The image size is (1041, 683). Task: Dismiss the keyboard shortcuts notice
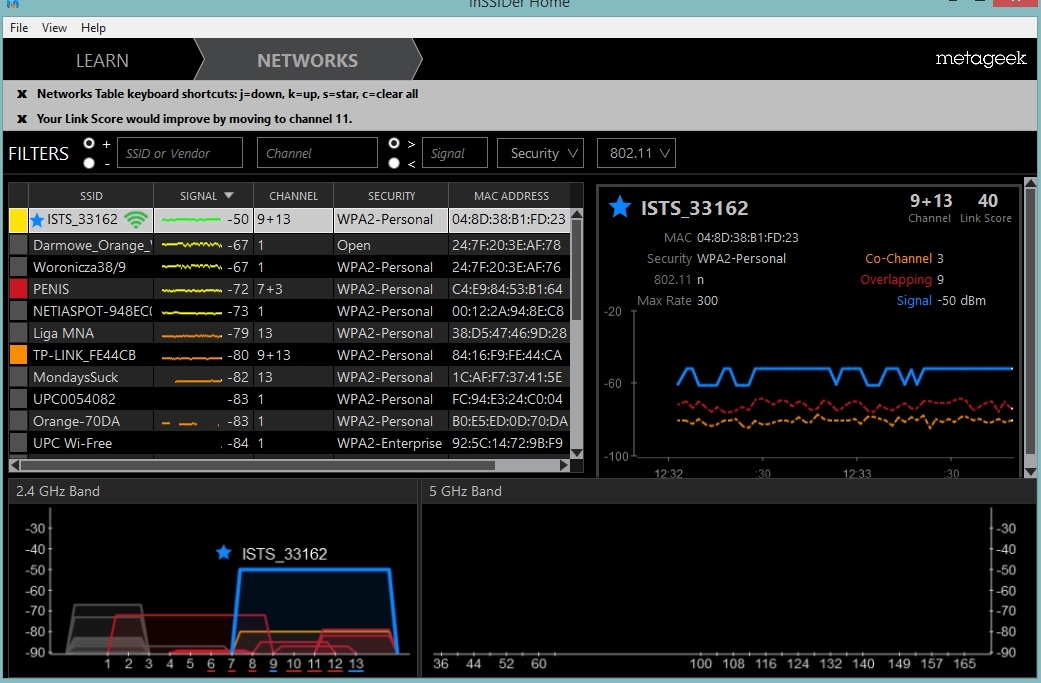[x=22, y=94]
